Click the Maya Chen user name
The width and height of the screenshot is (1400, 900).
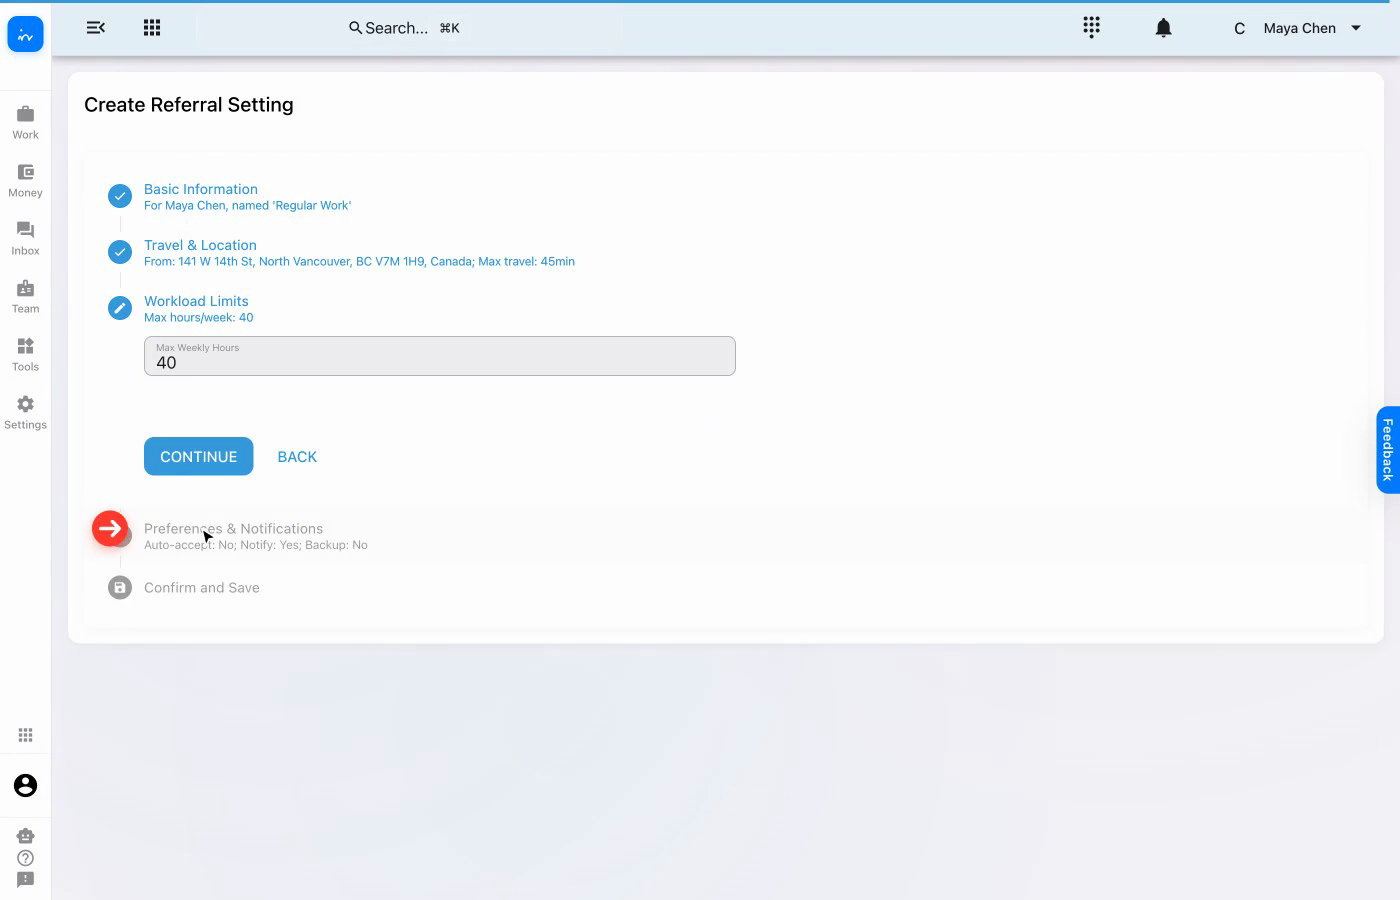coord(1300,28)
